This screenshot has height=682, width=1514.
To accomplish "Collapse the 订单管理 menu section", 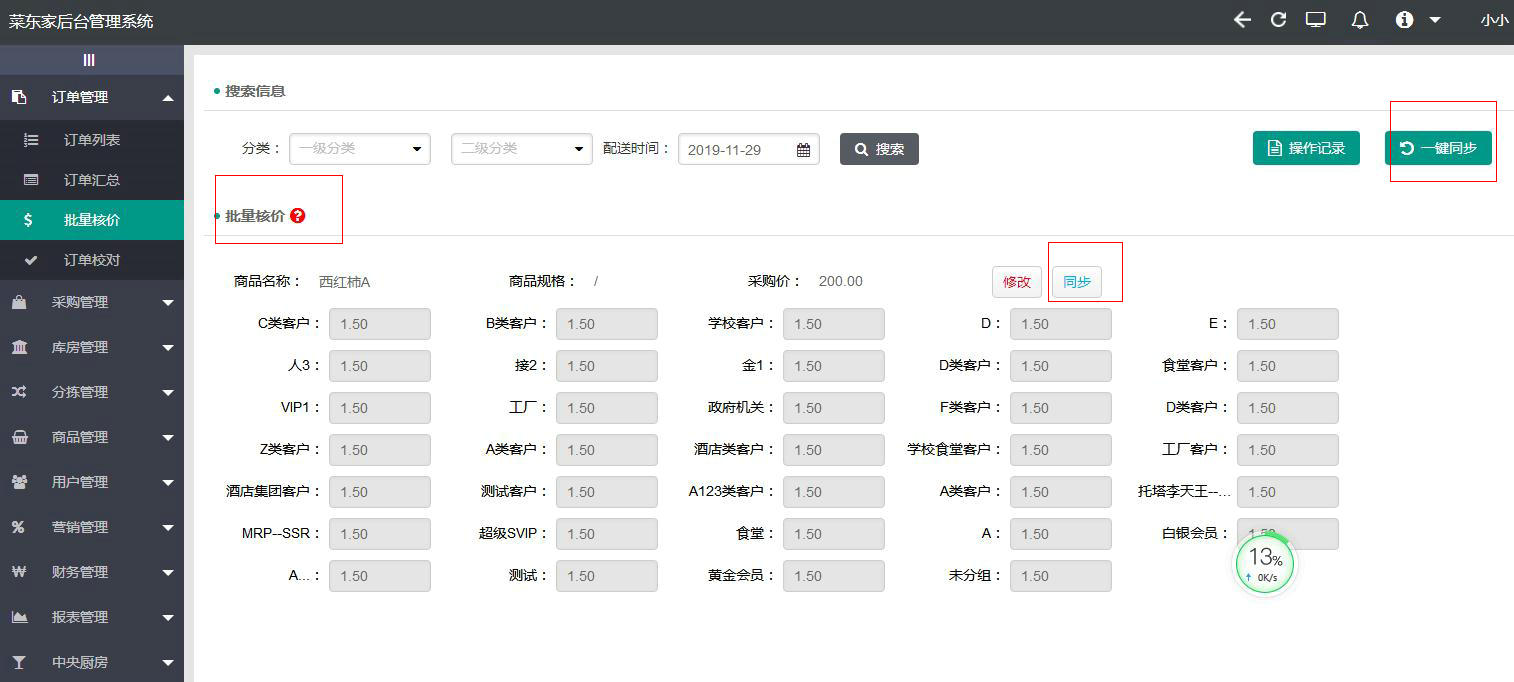I will click(92, 97).
